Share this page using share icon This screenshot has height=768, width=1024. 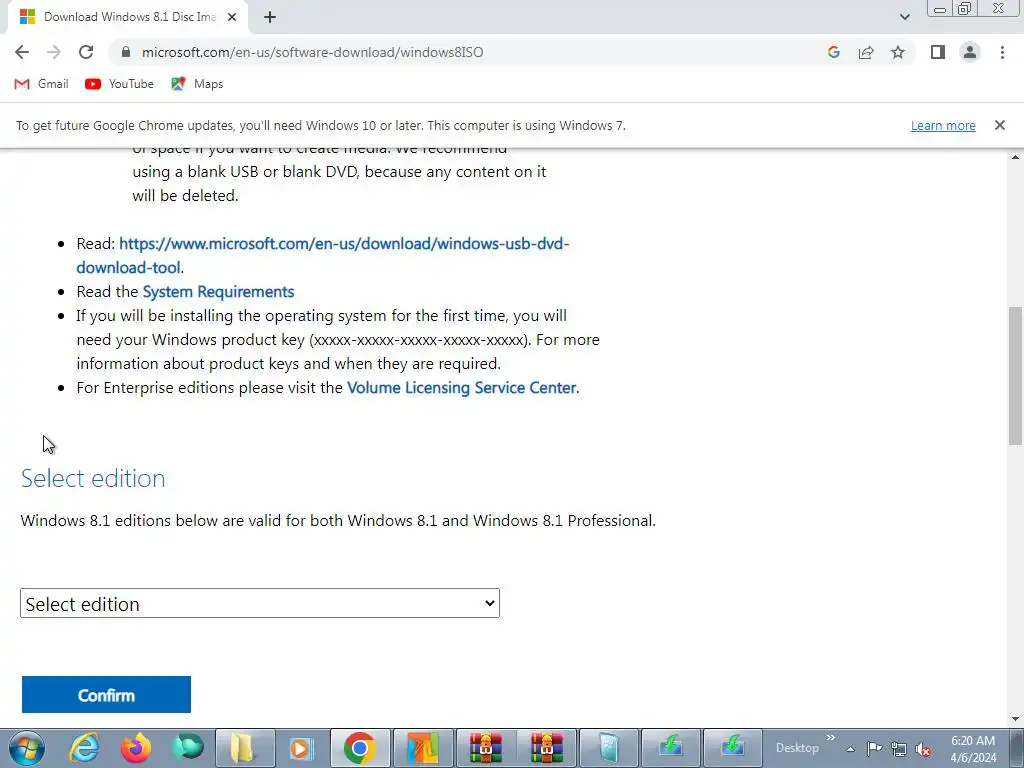click(866, 52)
